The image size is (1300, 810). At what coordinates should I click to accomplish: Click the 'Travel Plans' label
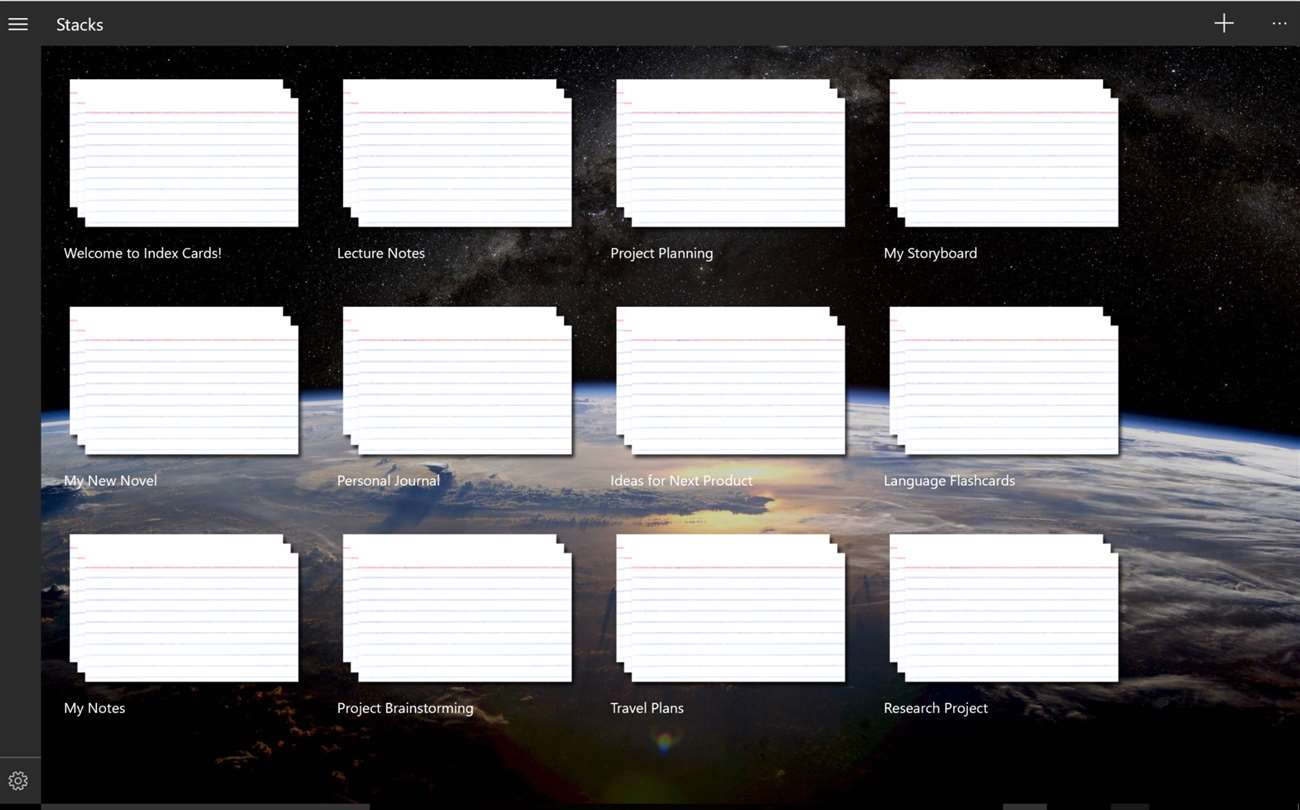click(x=647, y=708)
